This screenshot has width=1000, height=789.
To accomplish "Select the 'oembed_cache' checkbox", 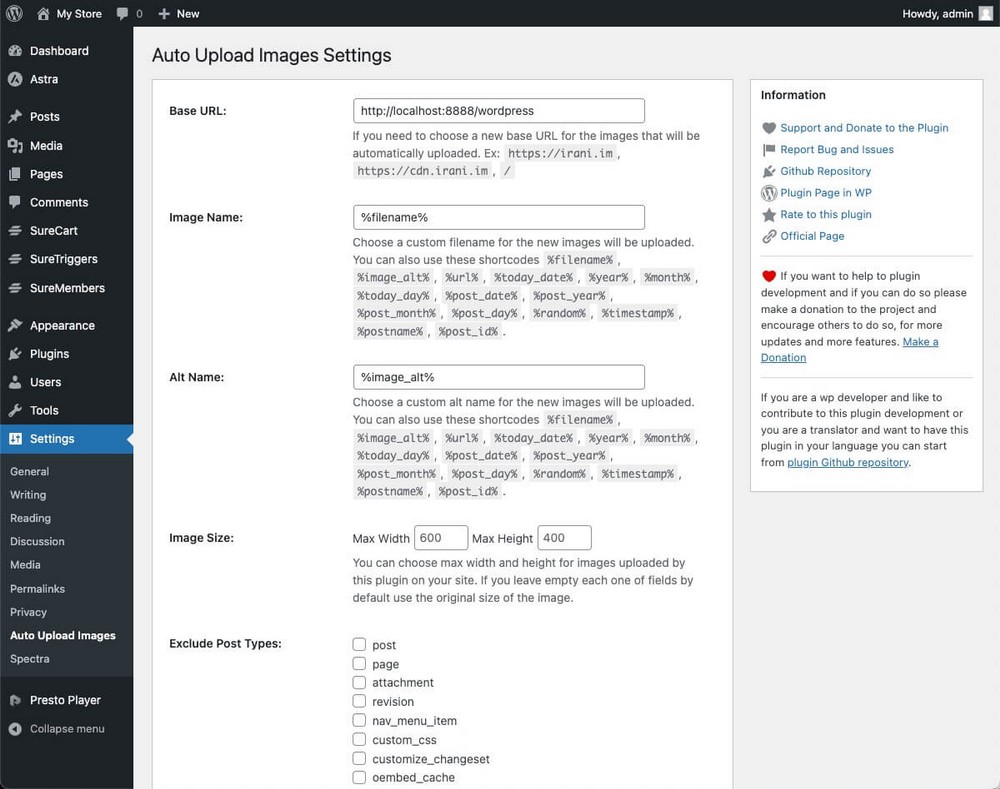I will click(359, 778).
